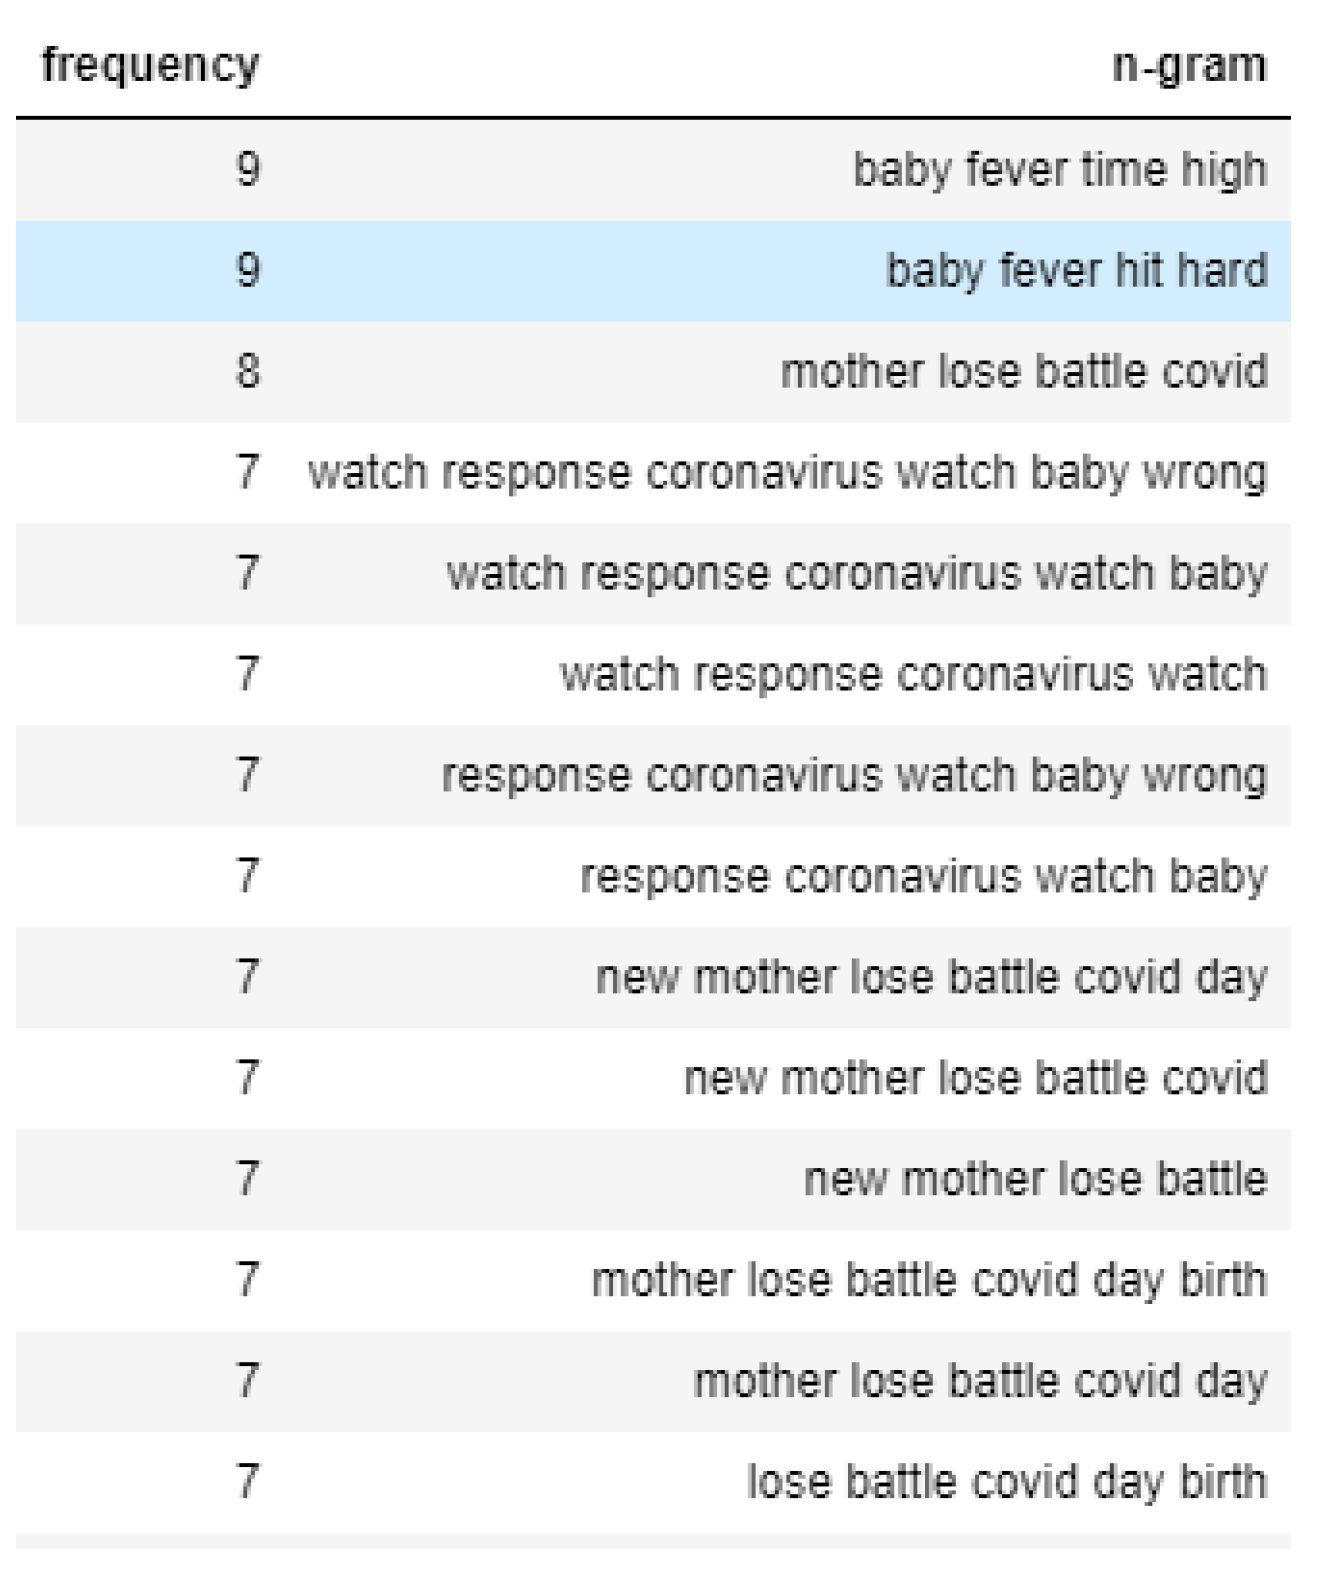Click frequency 7 beside 'new mother lose battle covid day'
This screenshot has height=1582, width=1324.
click(x=248, y=978)
